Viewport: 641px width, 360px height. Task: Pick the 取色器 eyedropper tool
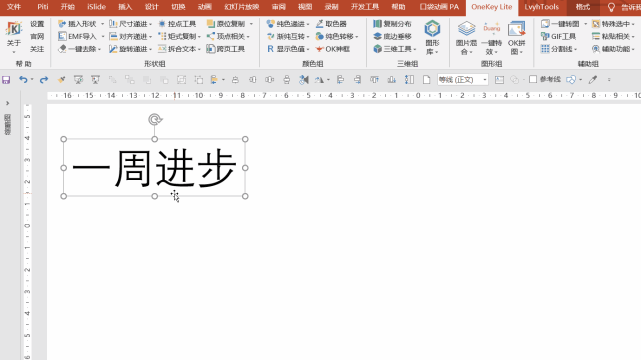coord(331,24)
